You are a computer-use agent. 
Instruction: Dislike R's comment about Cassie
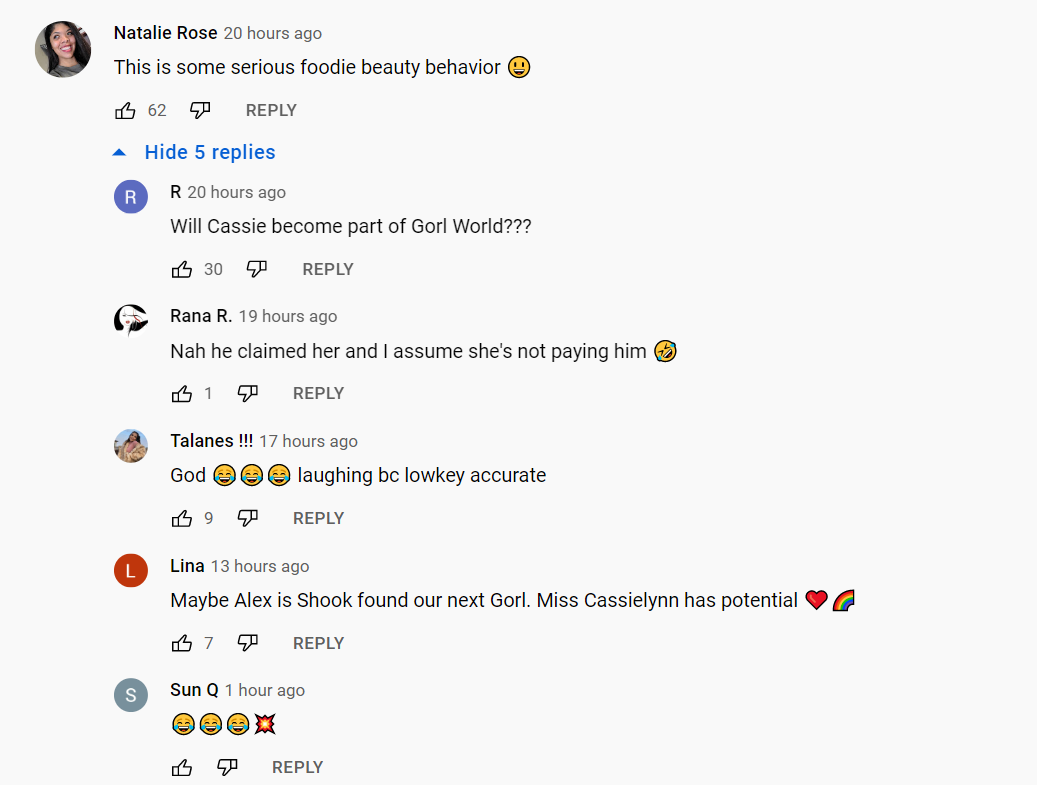coord(257,269)
